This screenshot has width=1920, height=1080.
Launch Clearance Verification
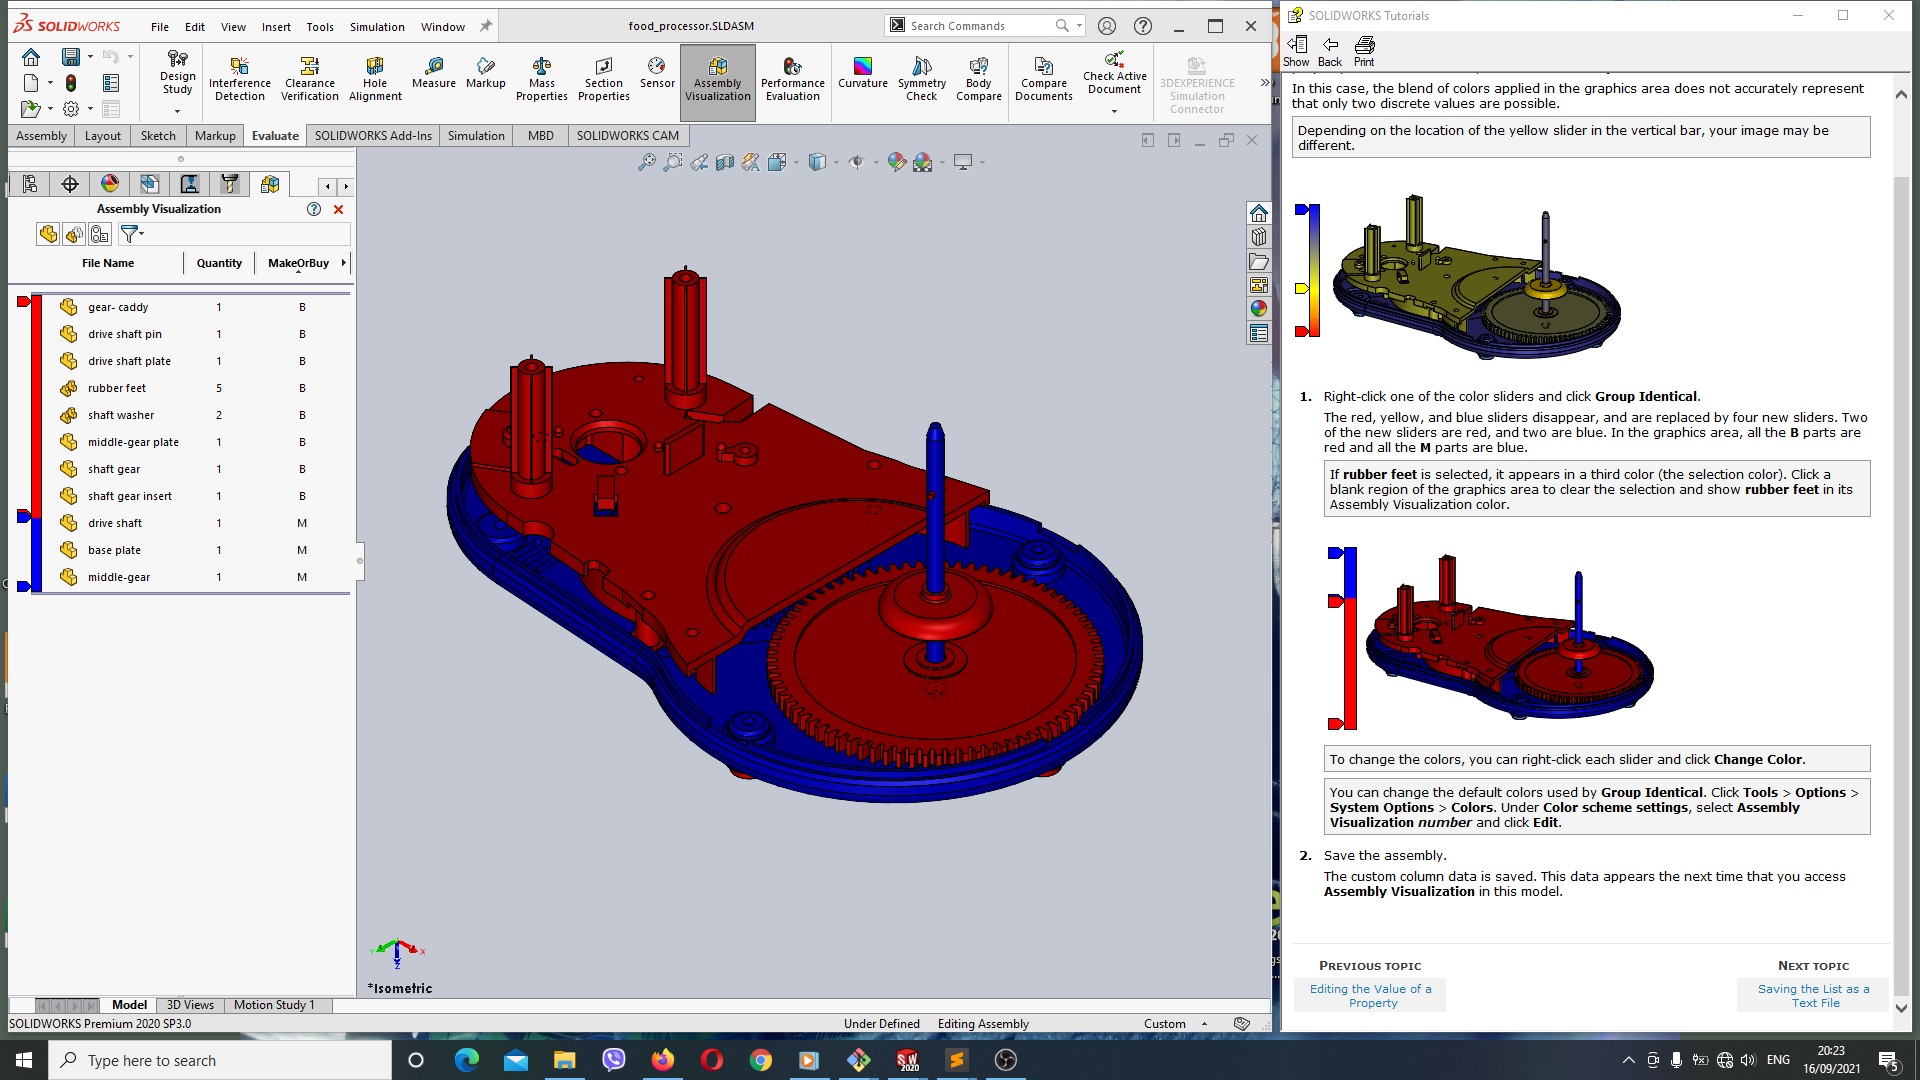[x=310, y=80]
